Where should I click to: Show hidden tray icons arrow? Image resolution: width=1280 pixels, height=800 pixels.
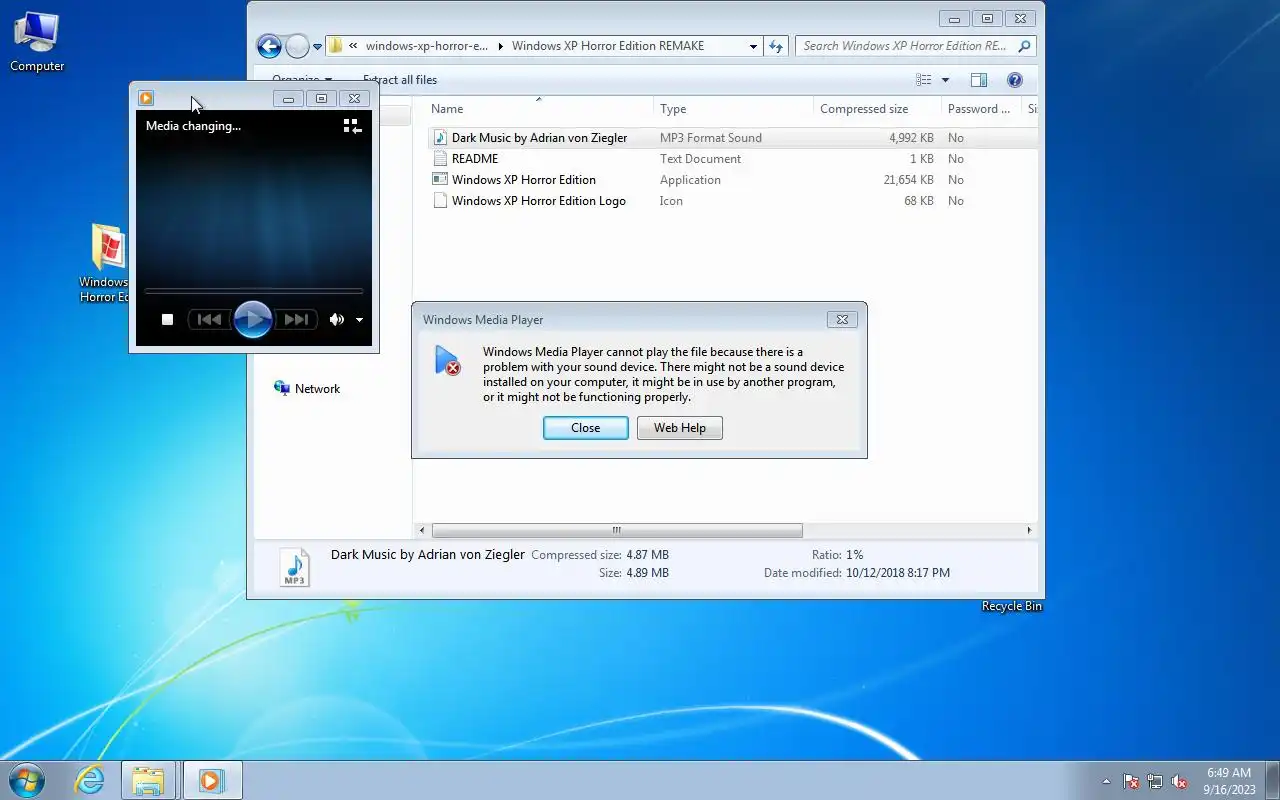coord(1106,781)
